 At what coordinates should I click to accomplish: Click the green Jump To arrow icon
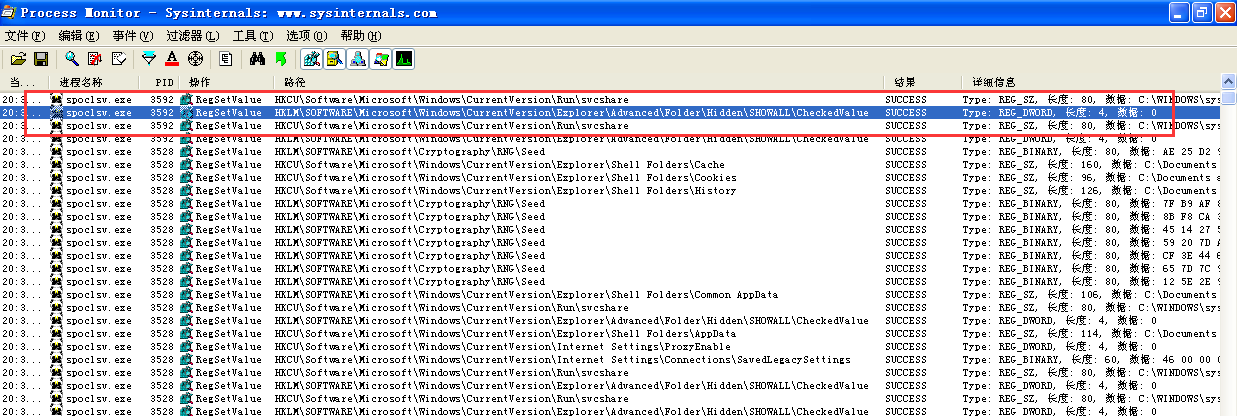(280, 59)
